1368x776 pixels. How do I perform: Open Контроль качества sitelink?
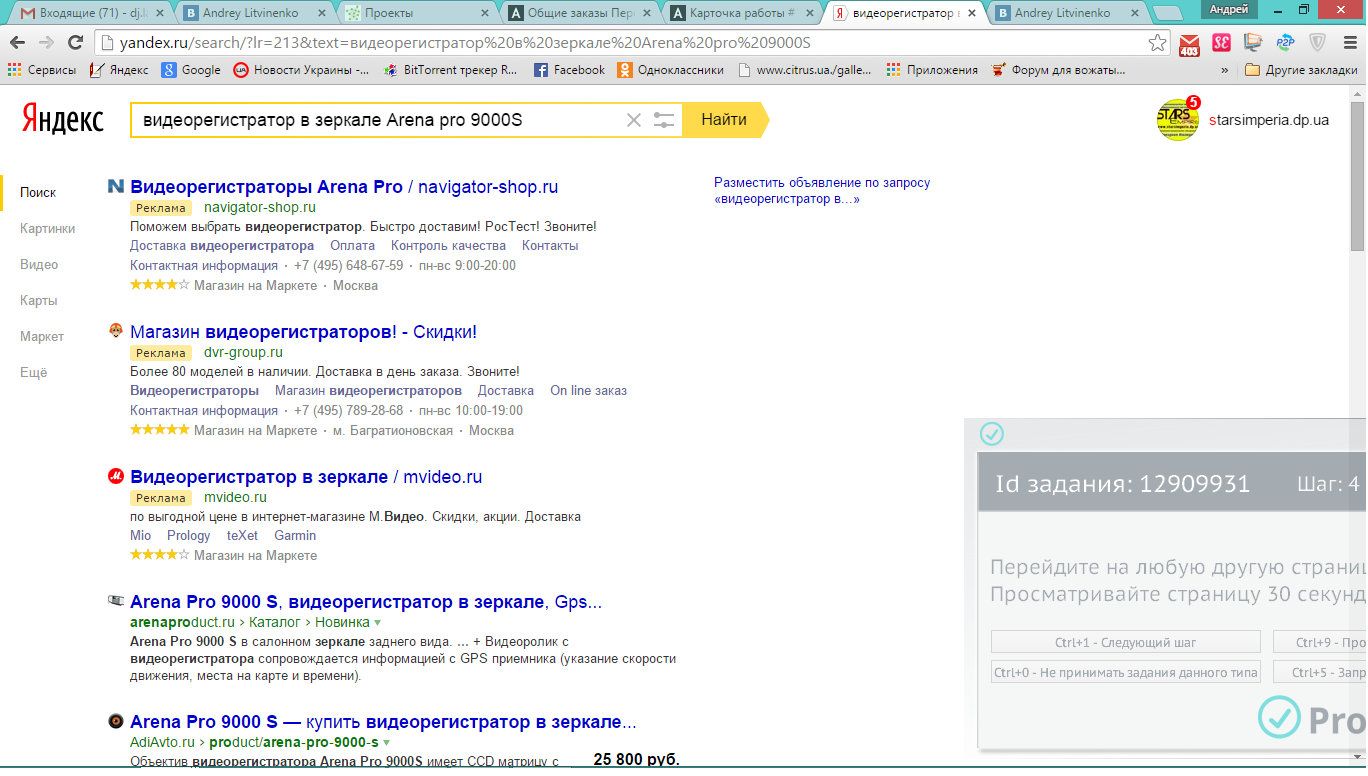click(x=448, y=245)
